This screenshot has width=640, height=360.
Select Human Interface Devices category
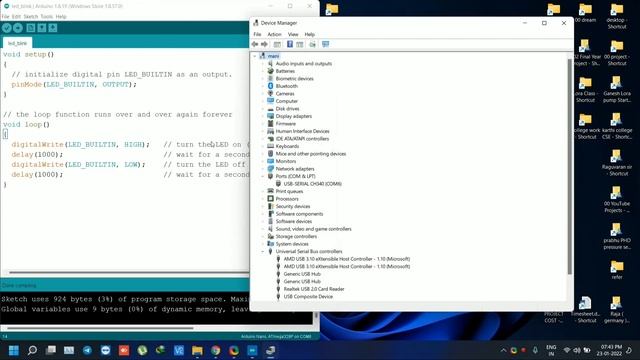(x=302, y=131)
